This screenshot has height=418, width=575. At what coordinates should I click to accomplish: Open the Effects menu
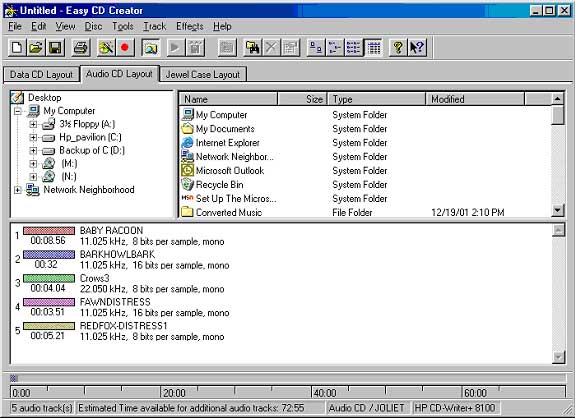[190, 26]
